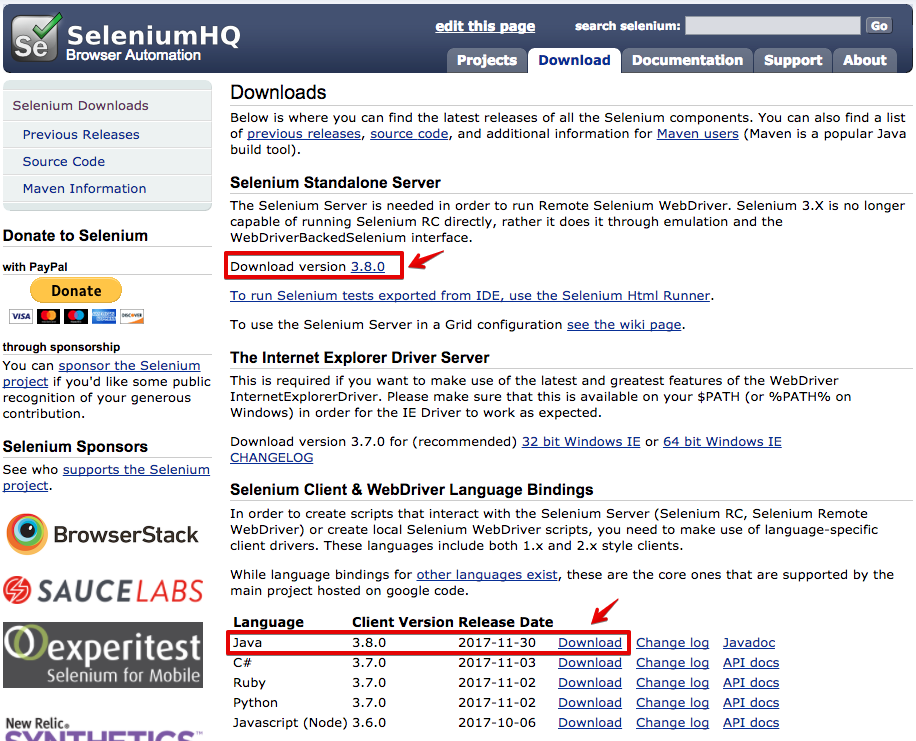Click the Visa card icon

(x=21, y=316)
